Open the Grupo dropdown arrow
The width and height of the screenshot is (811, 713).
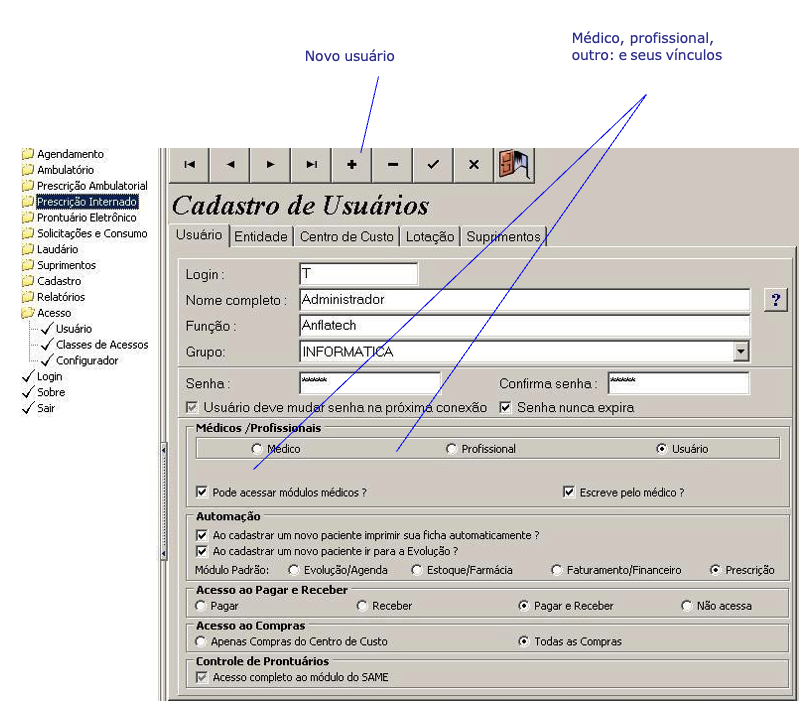tap(741, 352)
